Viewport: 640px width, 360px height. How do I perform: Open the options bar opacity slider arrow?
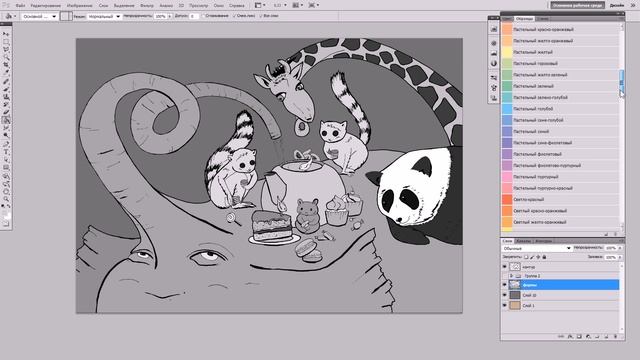tap(170, 16)
